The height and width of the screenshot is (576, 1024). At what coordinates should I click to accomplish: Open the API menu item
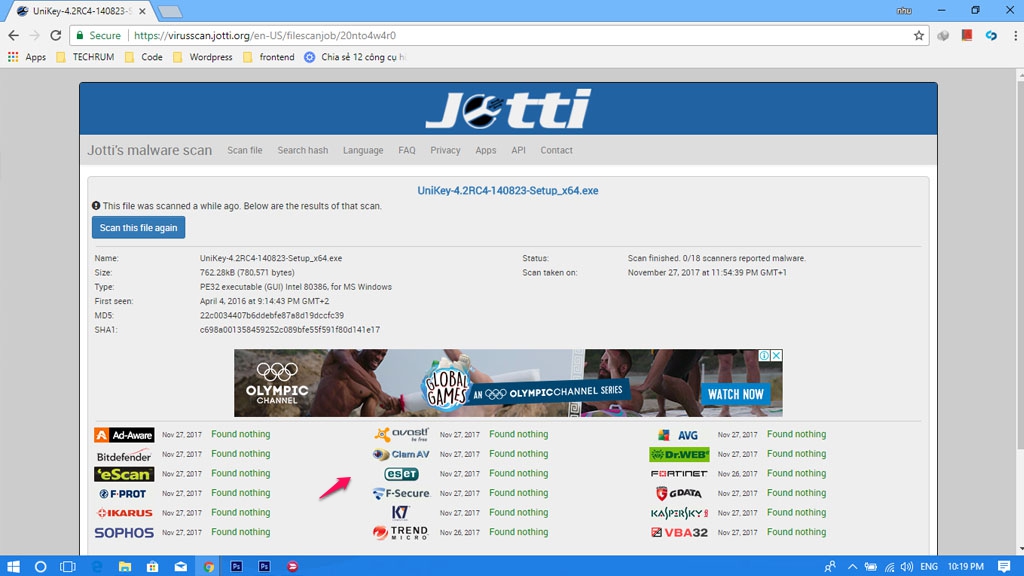[519, 150]
